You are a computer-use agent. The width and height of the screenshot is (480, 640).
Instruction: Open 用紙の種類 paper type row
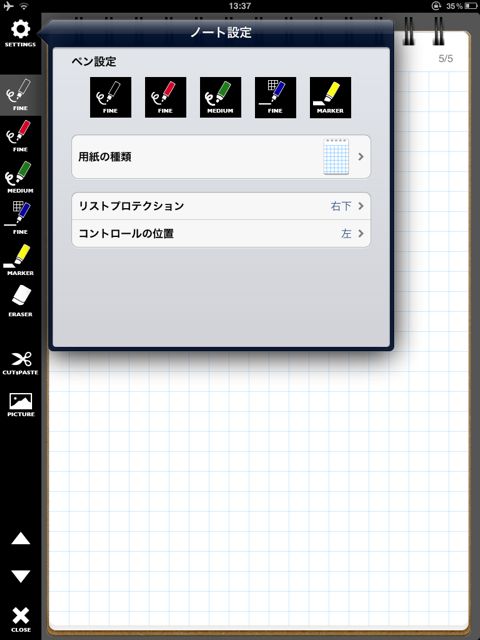pos(221,157)
